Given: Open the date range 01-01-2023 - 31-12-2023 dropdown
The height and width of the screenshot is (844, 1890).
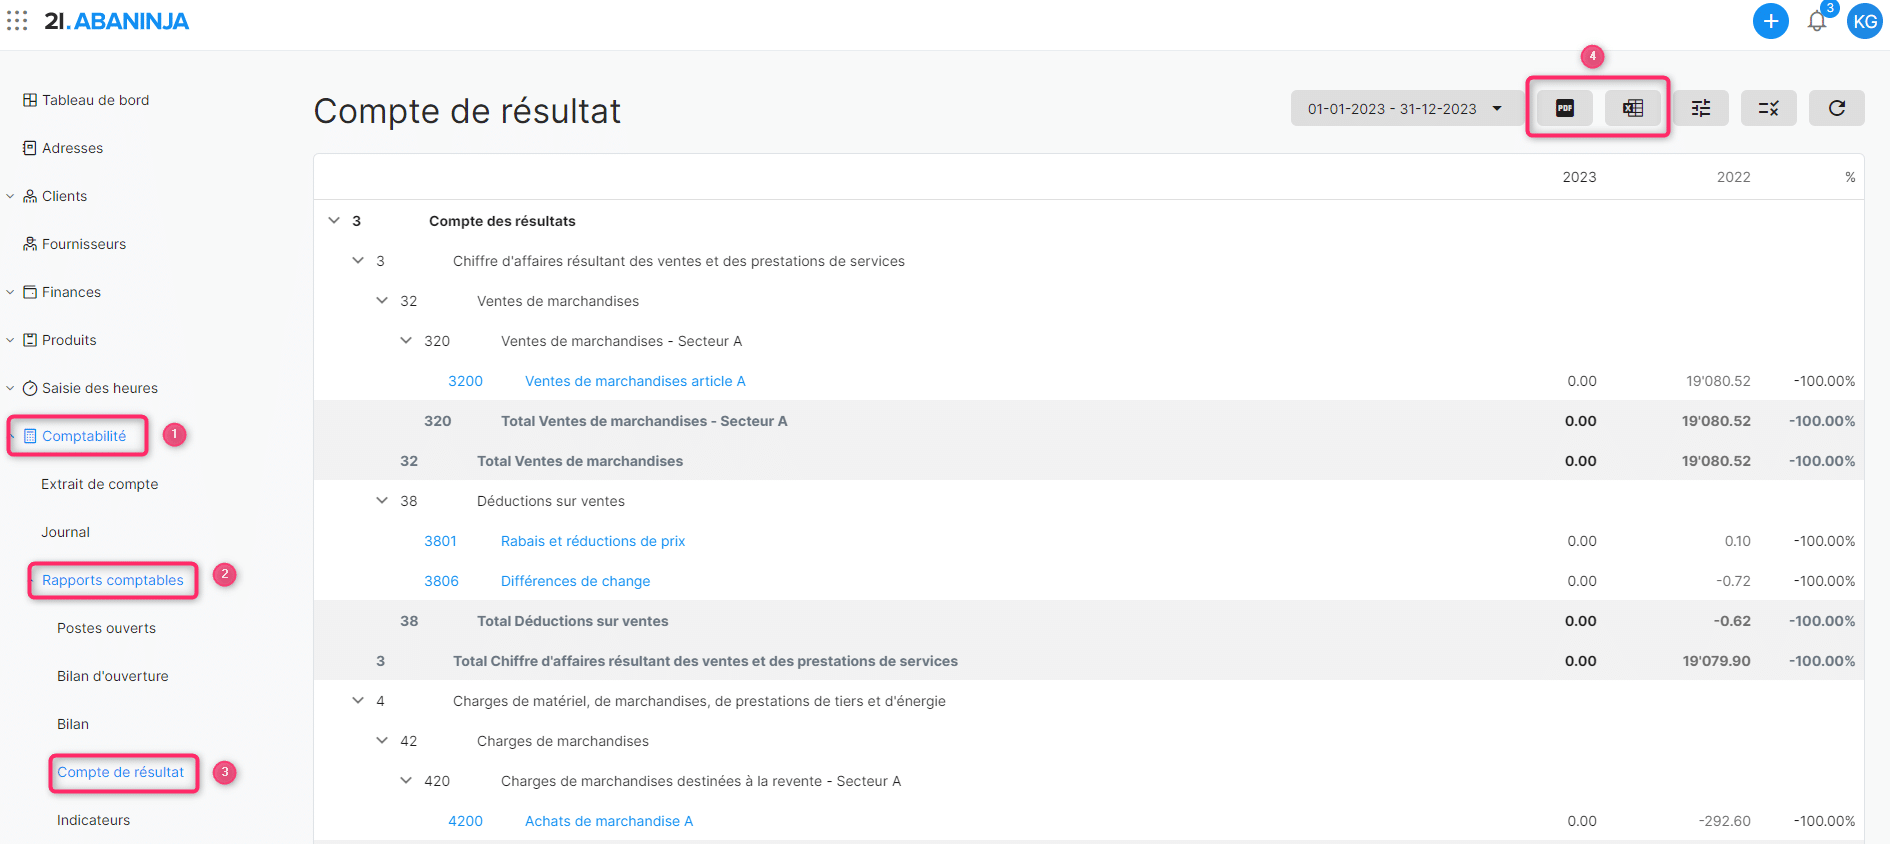Looking at the screenshot, I should tap(1405, 108).
